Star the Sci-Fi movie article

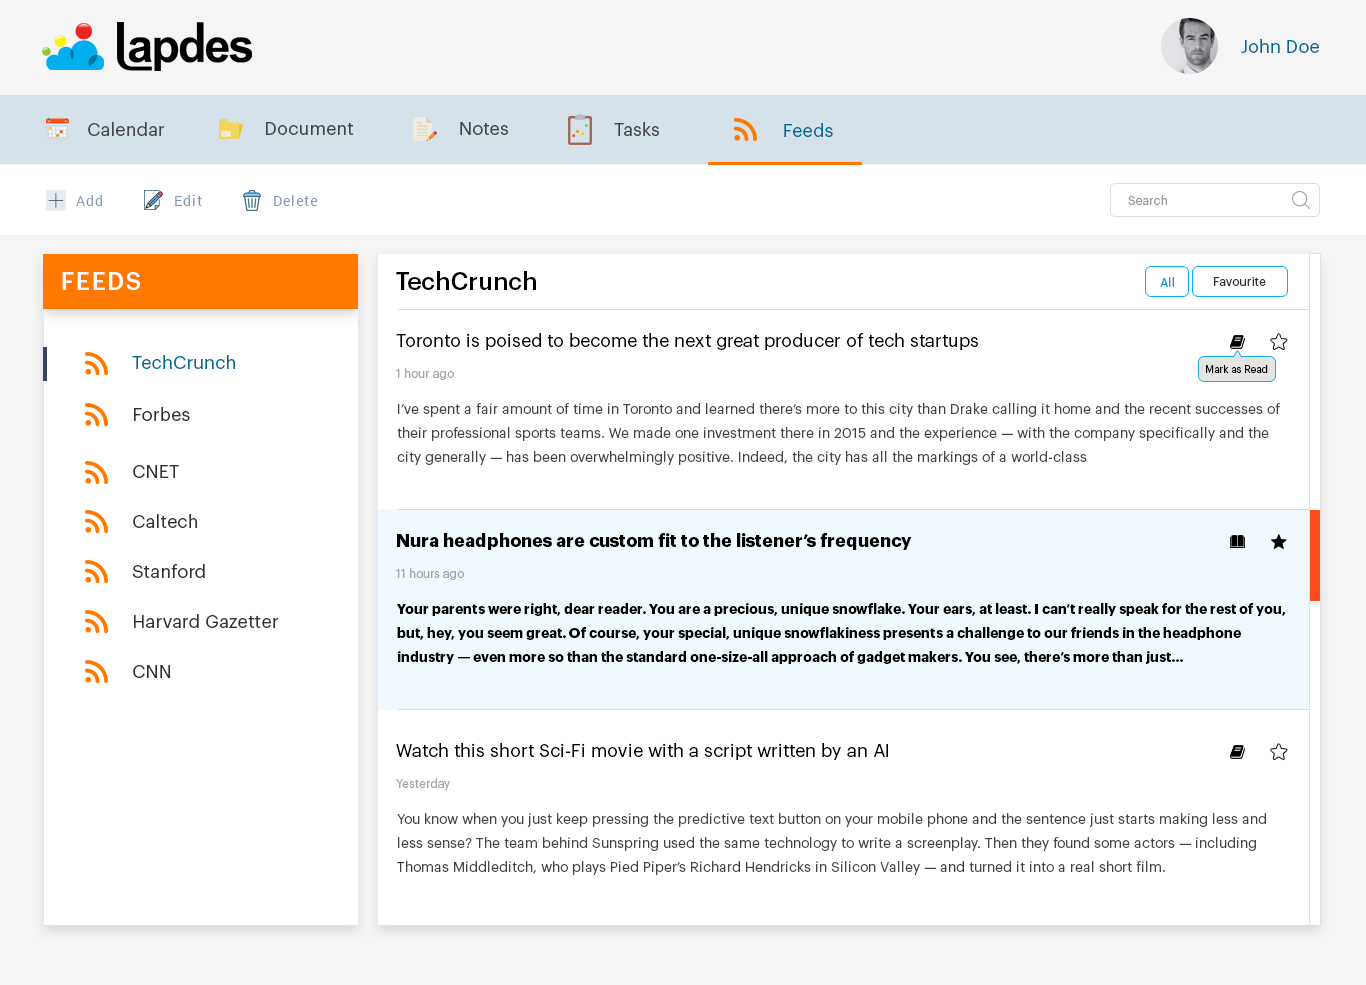click(1278, 752)
